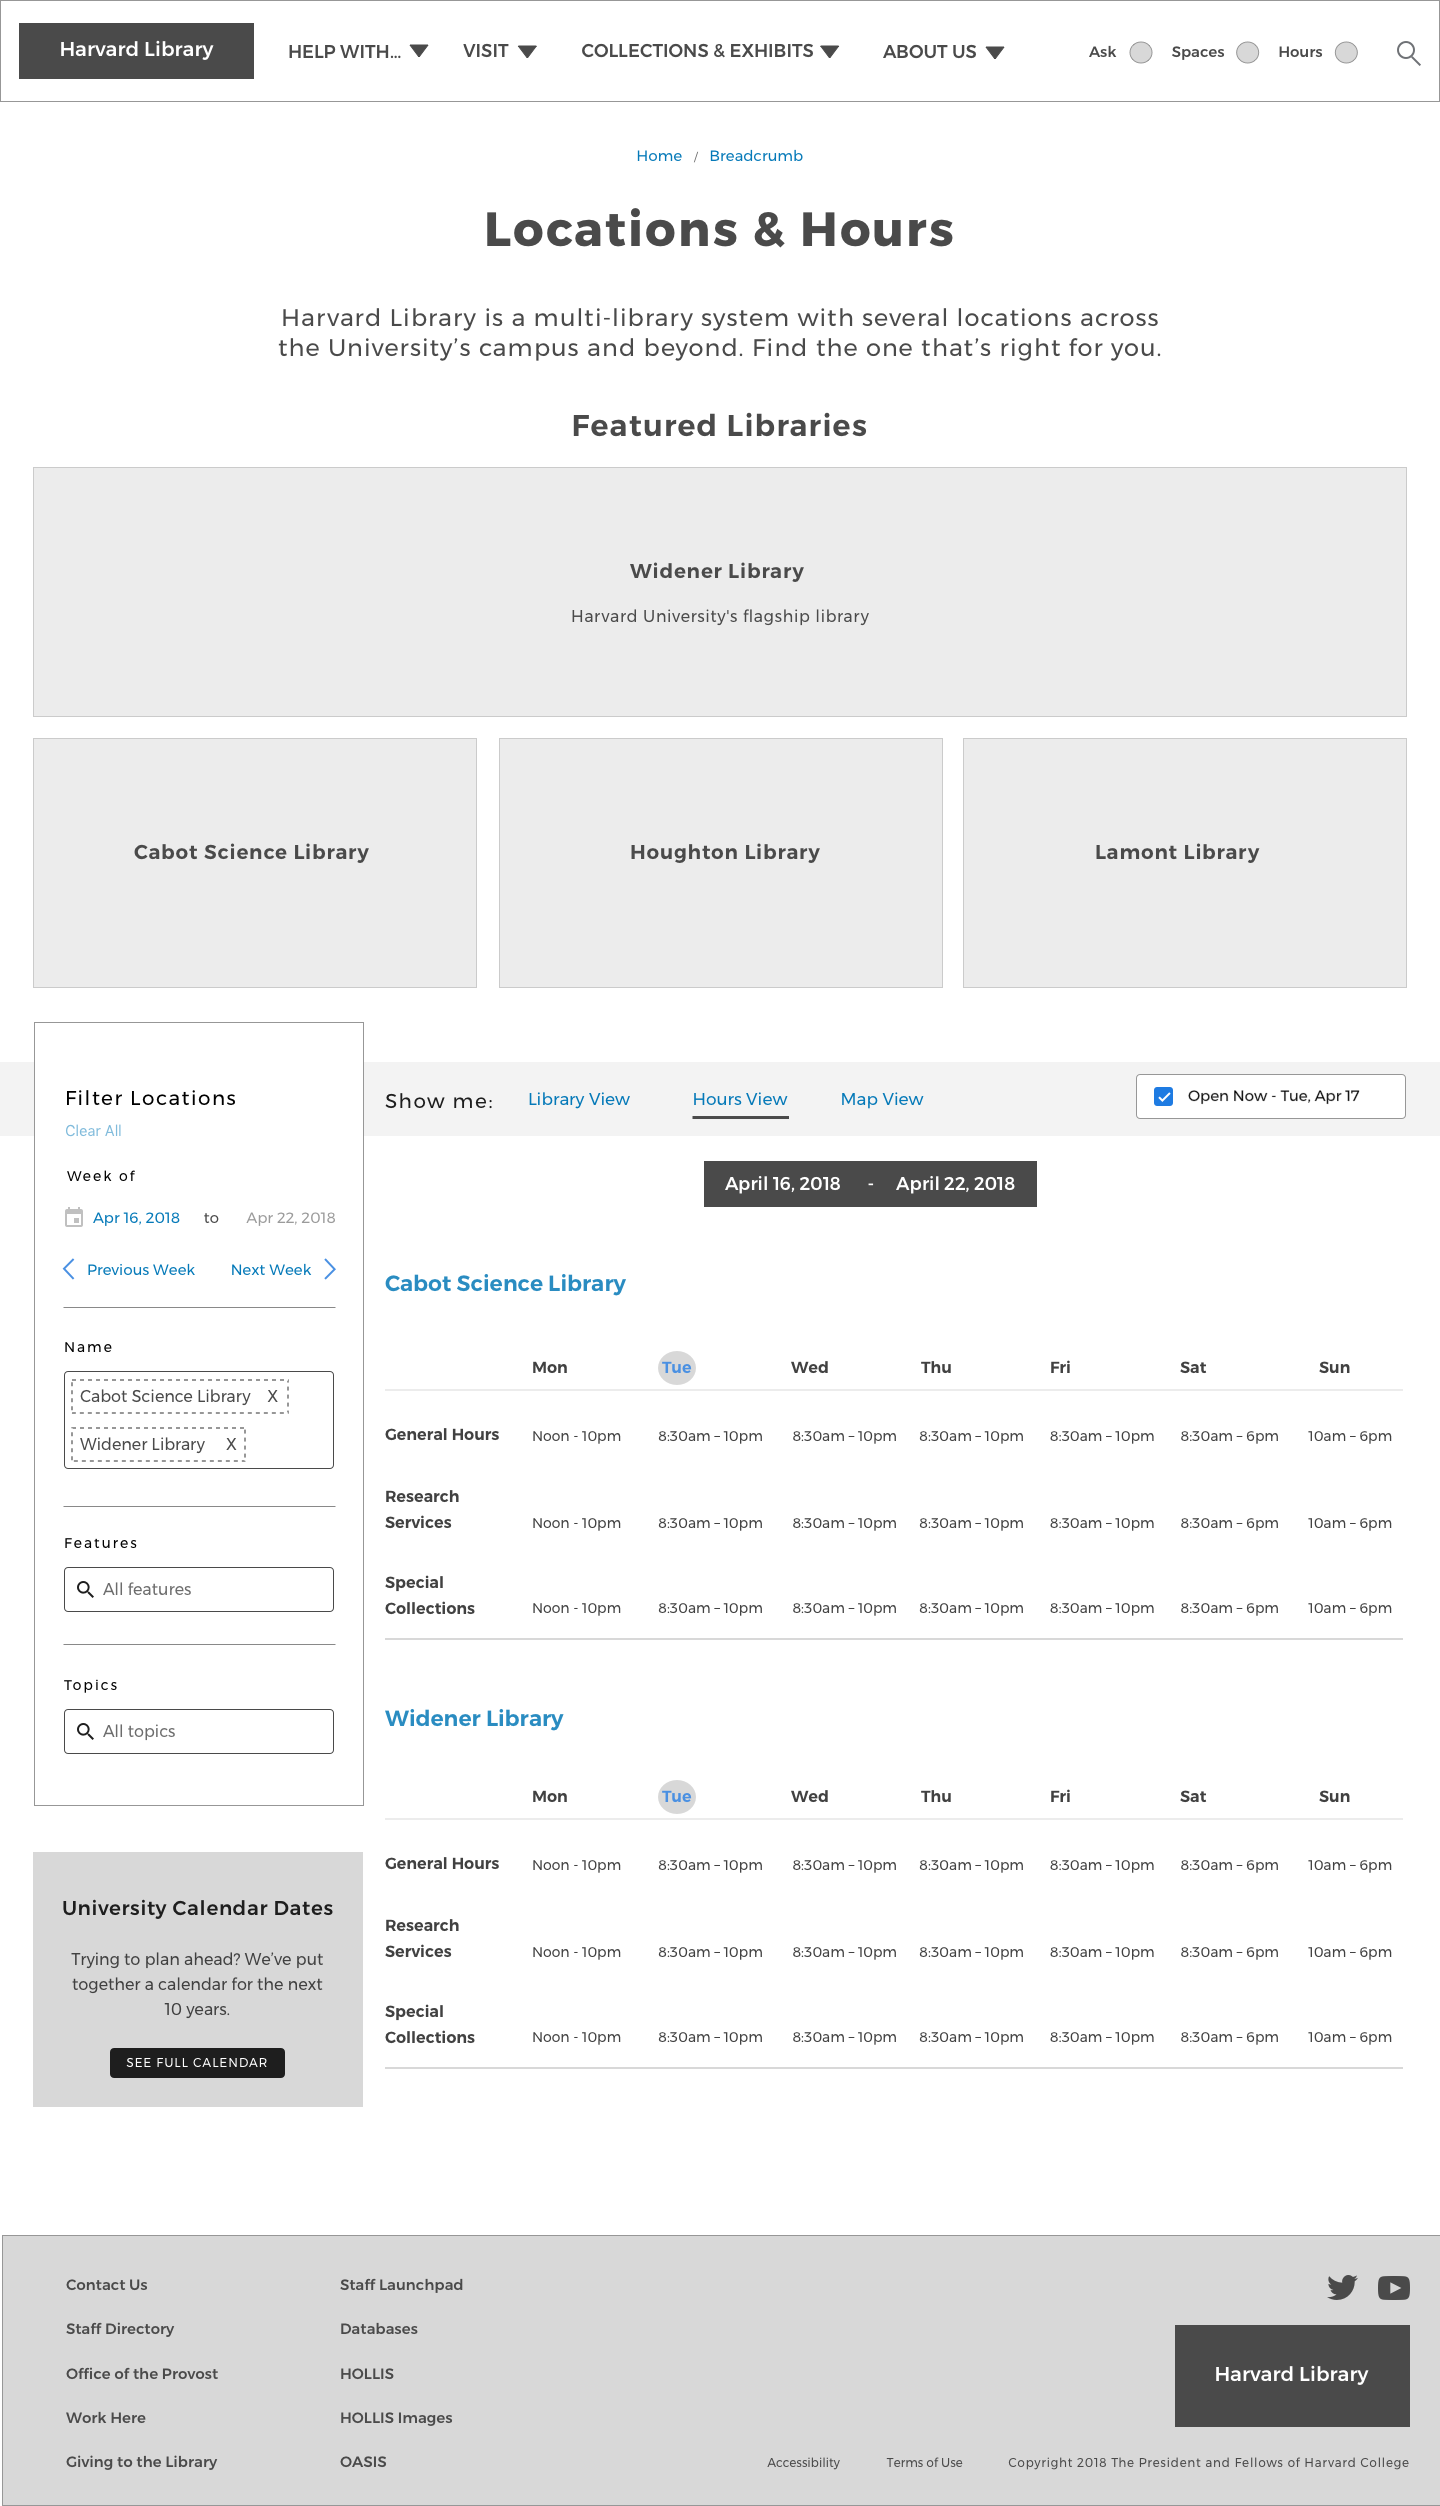1440x2506 pixels.
Task: Click the Spaces circle icon
Action: tap(1247, 52)
